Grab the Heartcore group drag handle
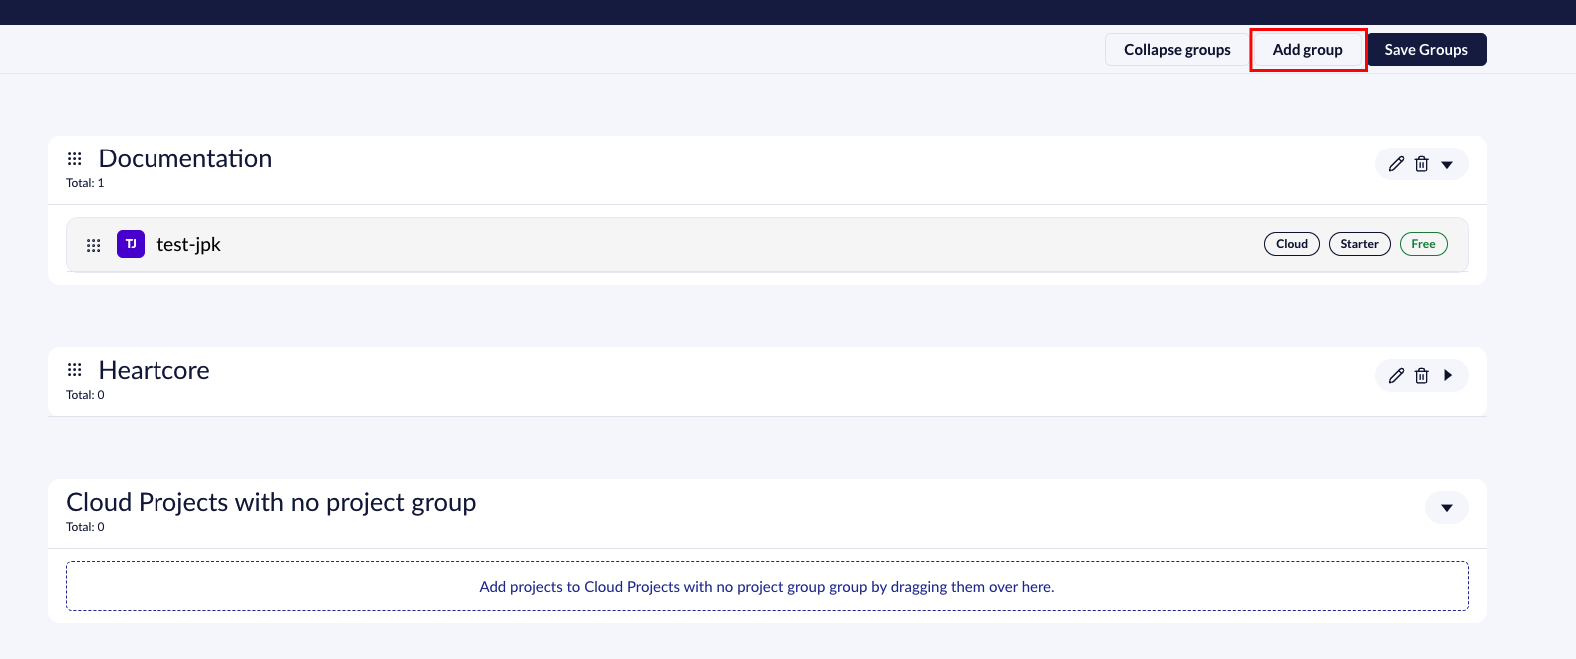The image size is (1576, 659). (x=75, y=370)
